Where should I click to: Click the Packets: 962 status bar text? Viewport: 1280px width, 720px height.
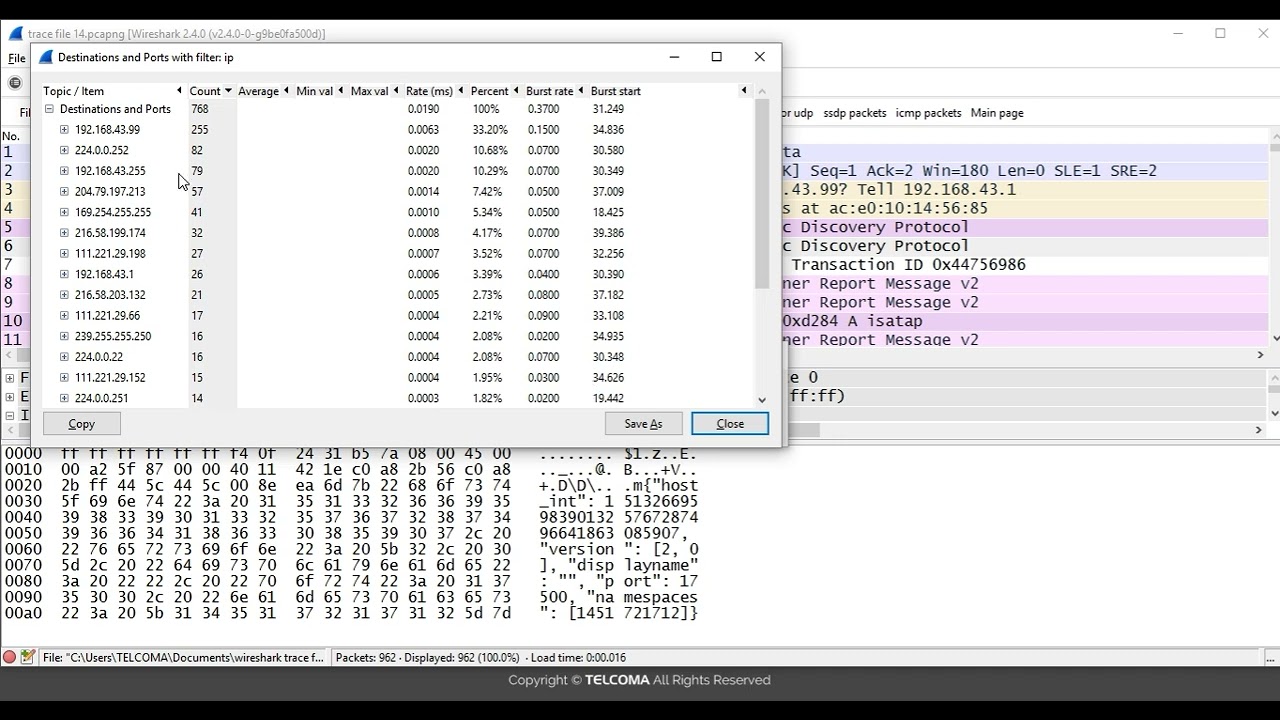coord(364,658)
